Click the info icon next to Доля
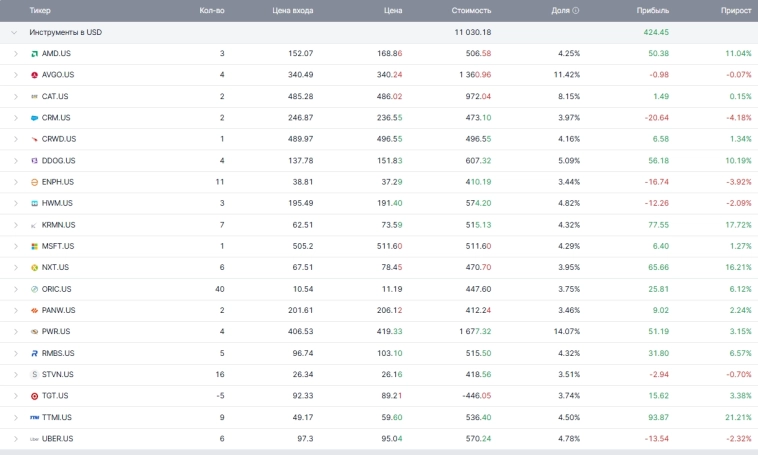The image size is (758, 455). pyautogui.click(x=575, y=10)
